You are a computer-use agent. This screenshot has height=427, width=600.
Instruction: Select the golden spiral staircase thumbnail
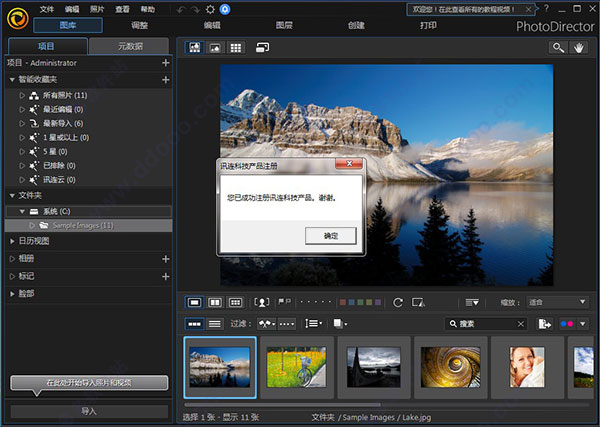click(x=450, y=367)
